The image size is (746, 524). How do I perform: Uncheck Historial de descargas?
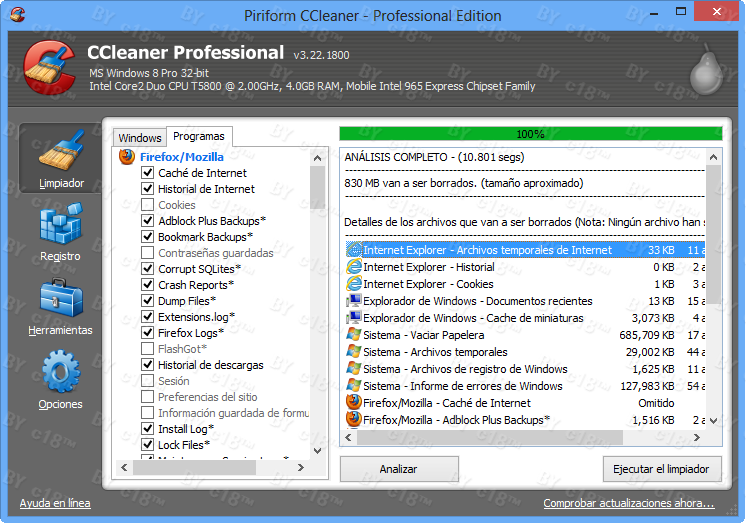(148, 365)
